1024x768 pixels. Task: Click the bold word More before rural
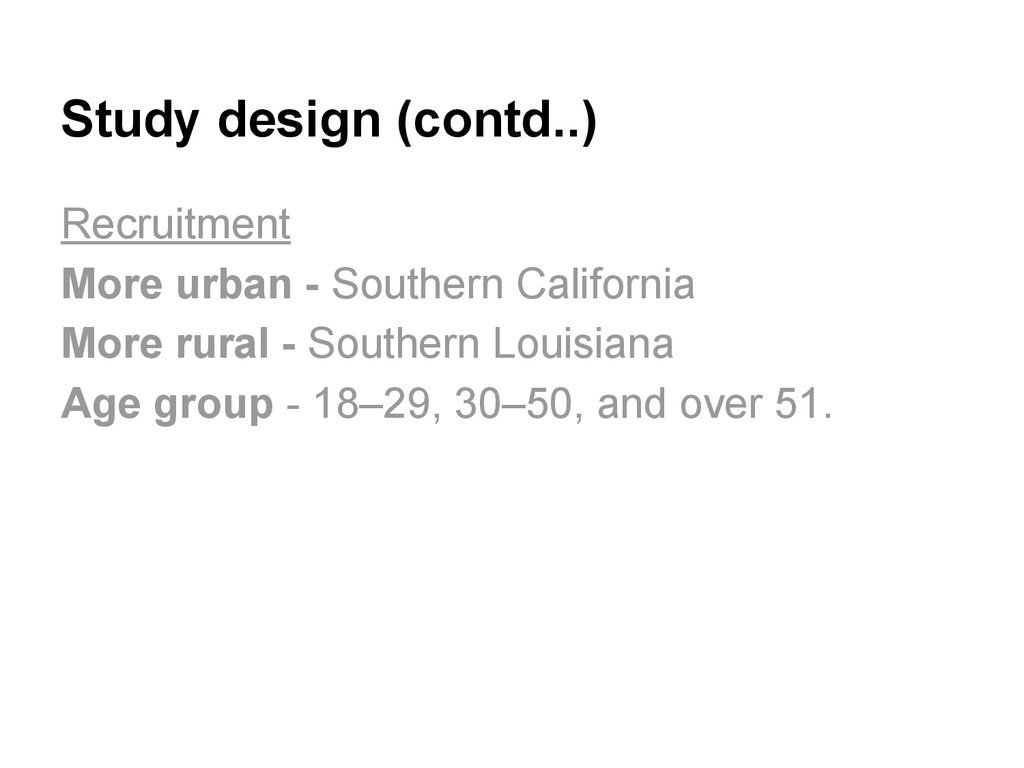coord(112,345)
